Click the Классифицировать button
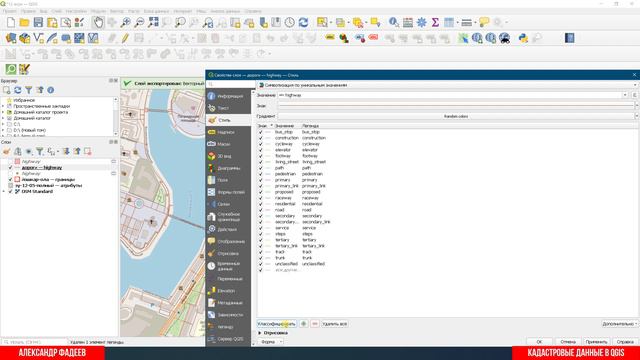Image resolution: width=640 pixels, height=360 pixels. tap(277, 324)
